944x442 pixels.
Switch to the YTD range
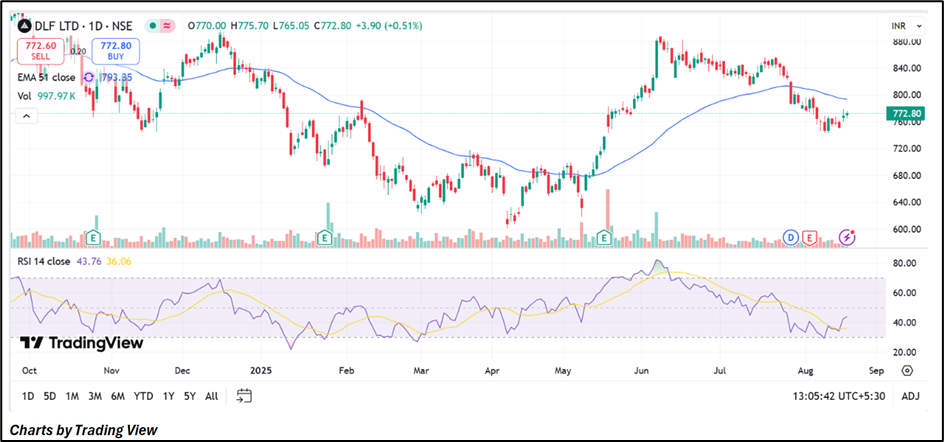click(143, 397)
